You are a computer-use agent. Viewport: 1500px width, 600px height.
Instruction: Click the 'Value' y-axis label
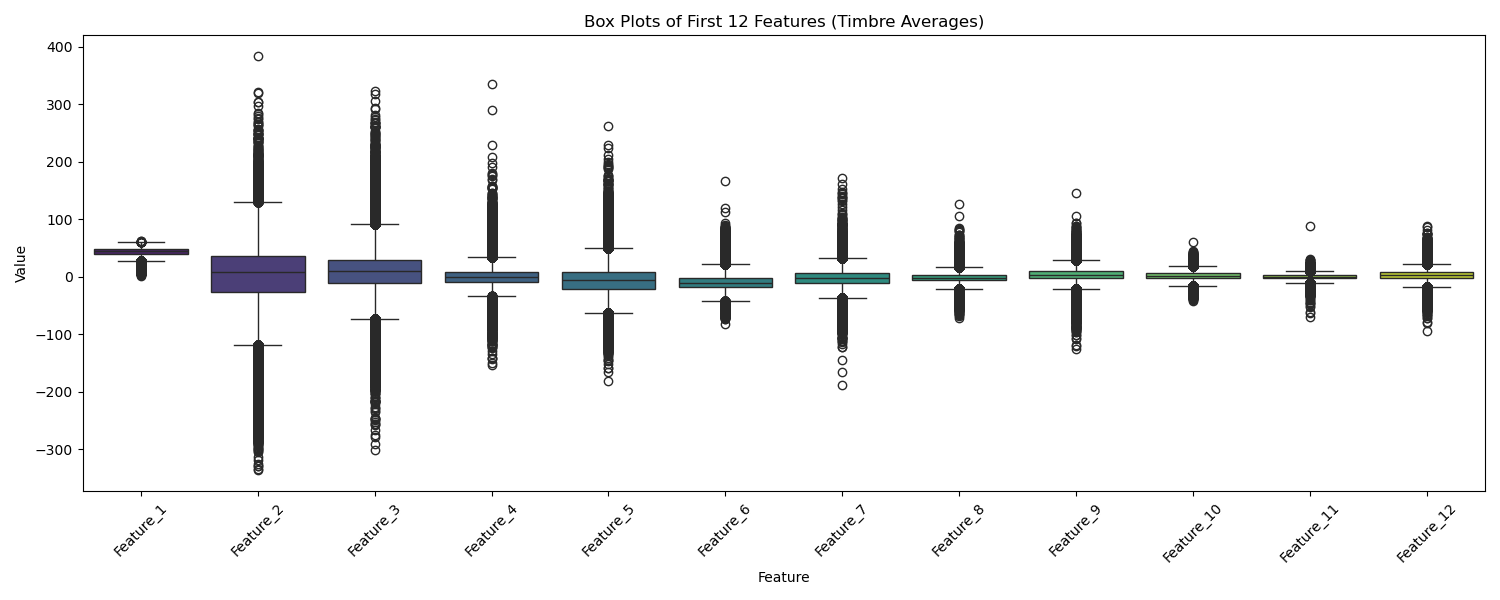coord(21,264)
